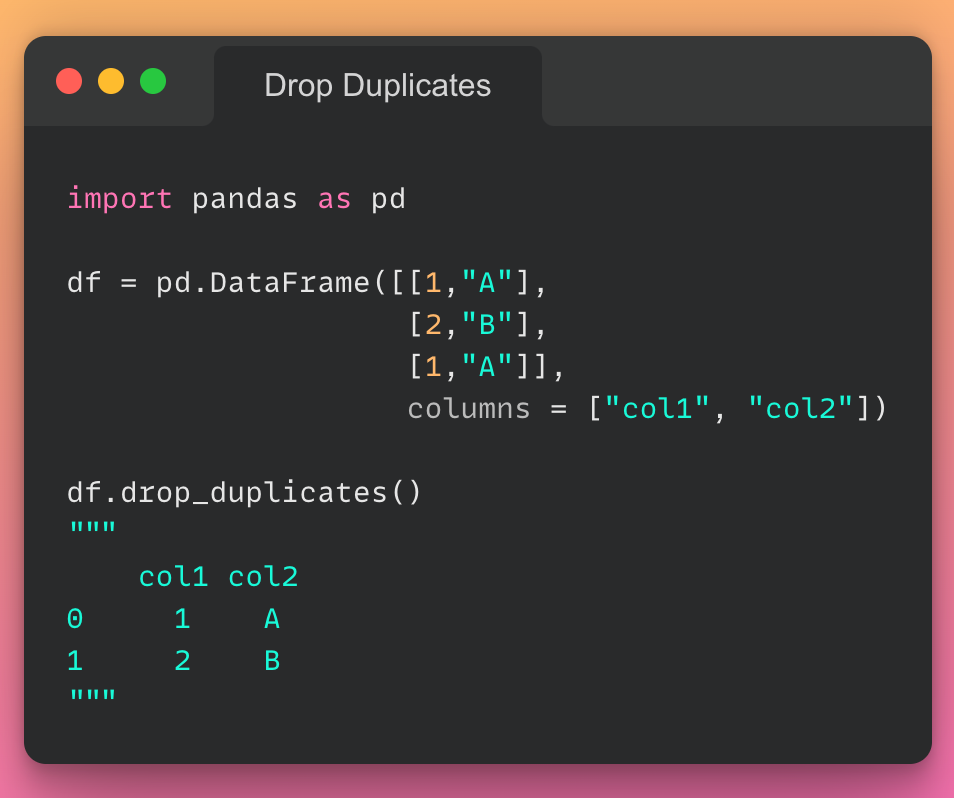Screen dimensions: 954x798
Task: Click the yellow minimize window button
Action: pos(111,81)
